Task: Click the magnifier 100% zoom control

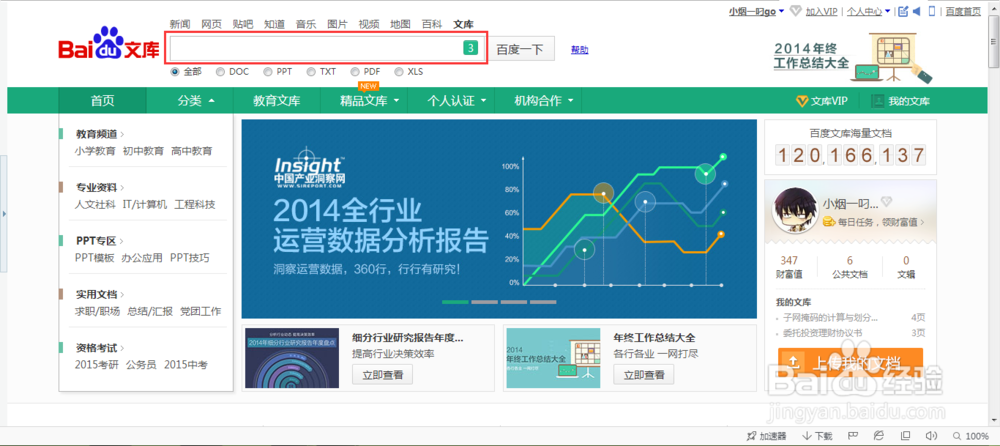Action: coord(969,436)
